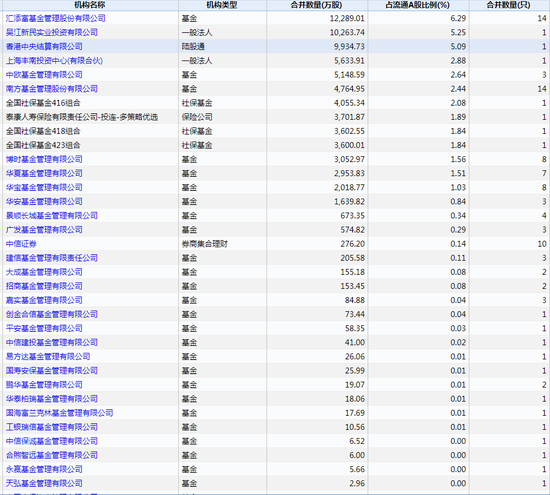
Task: Sort by 合并数量(只) column header
Action: 508,5
